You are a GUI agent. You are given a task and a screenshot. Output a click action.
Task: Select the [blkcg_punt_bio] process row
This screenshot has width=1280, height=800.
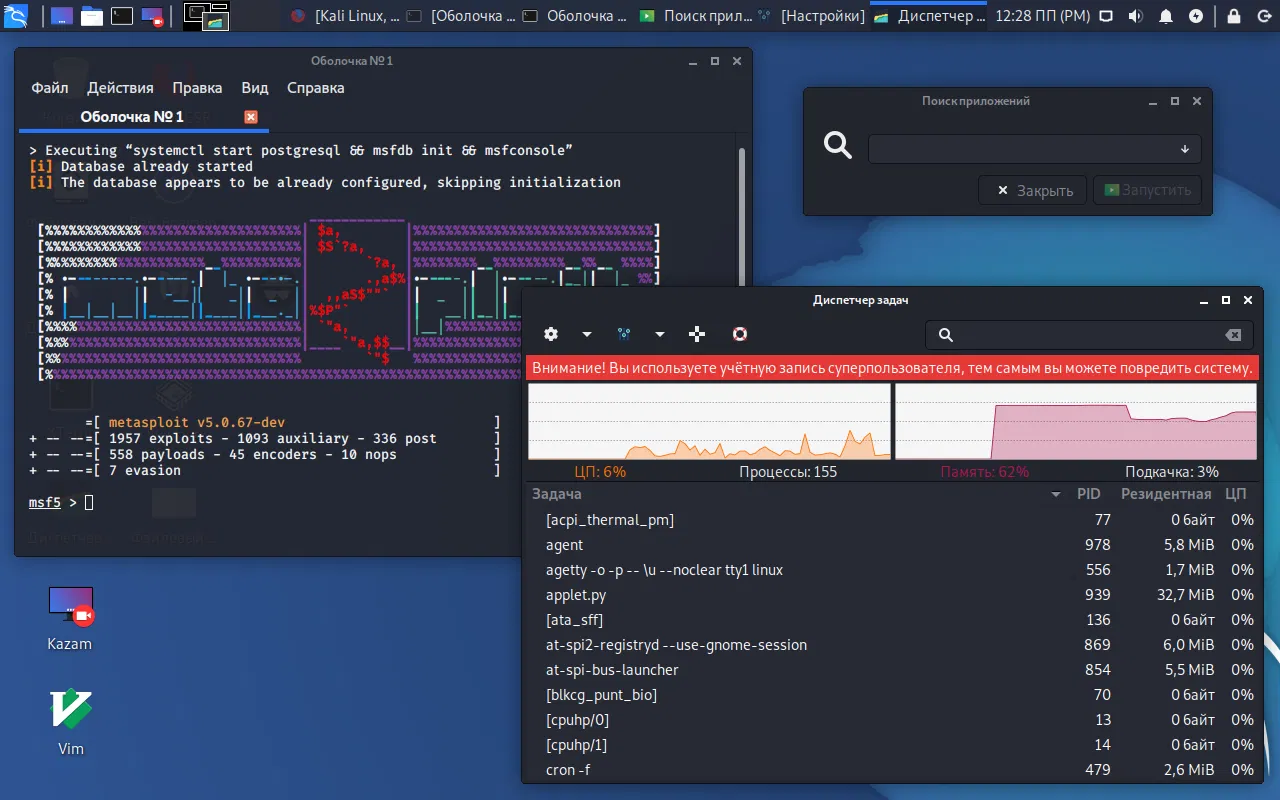pyautogui.click(x=892, y=695)
